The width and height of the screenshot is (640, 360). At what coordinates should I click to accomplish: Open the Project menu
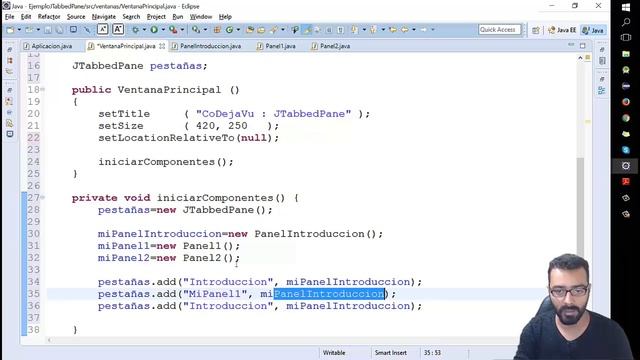tap(156, 17)
